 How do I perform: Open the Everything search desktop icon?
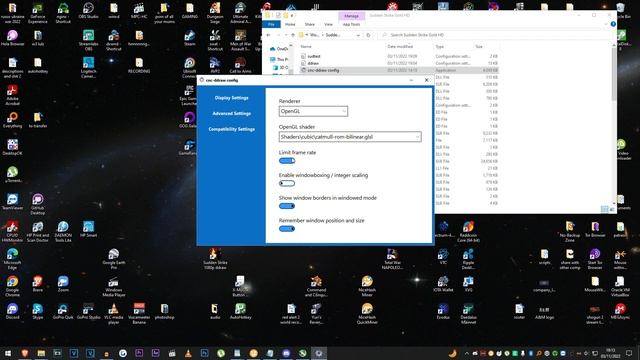[12, 120]
